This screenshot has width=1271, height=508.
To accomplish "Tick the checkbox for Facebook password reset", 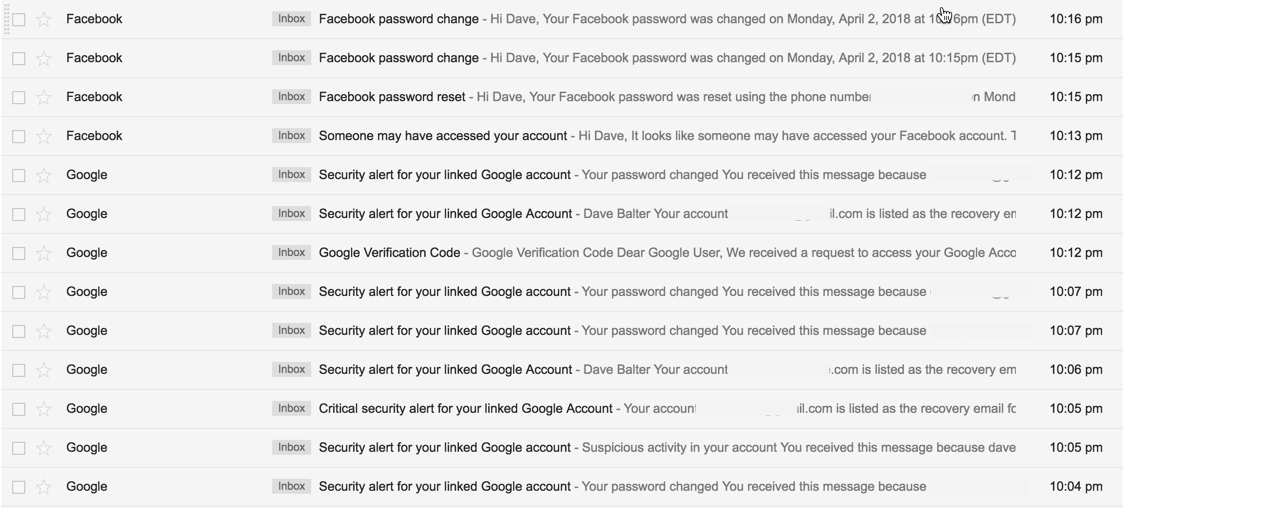I will (19, 98).
